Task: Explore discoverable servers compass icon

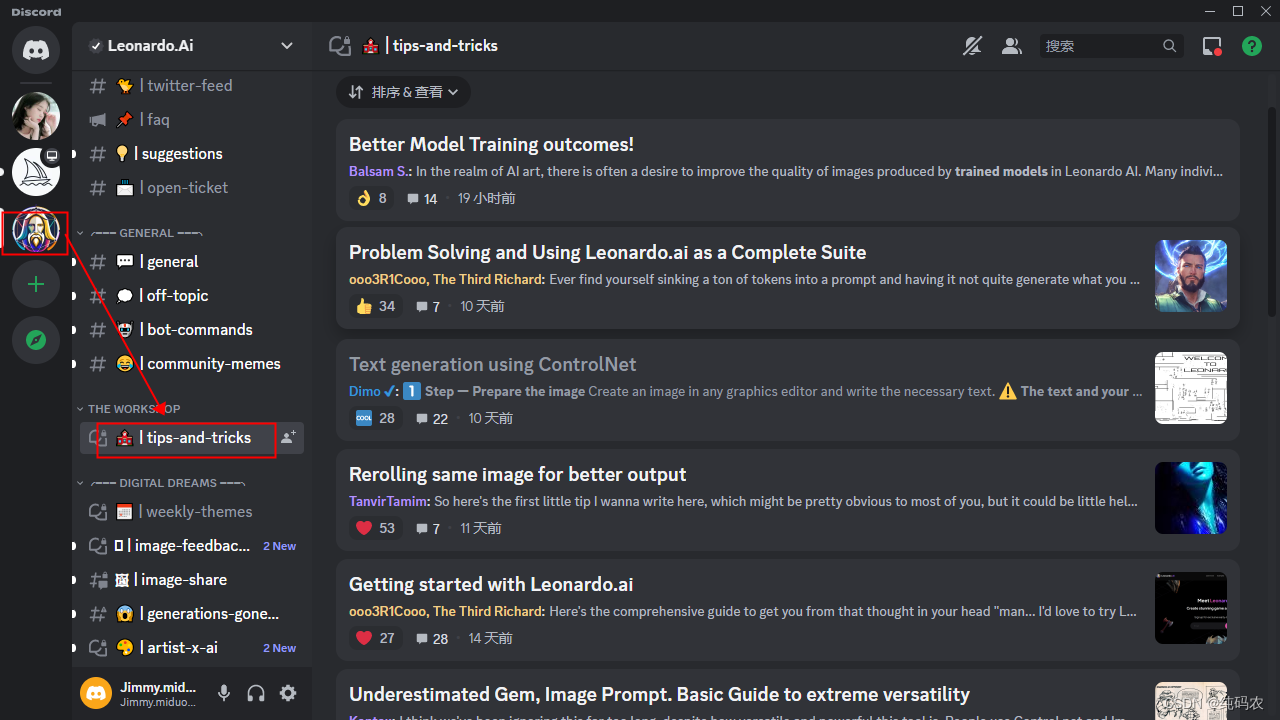Action: (x=36, y=340)
